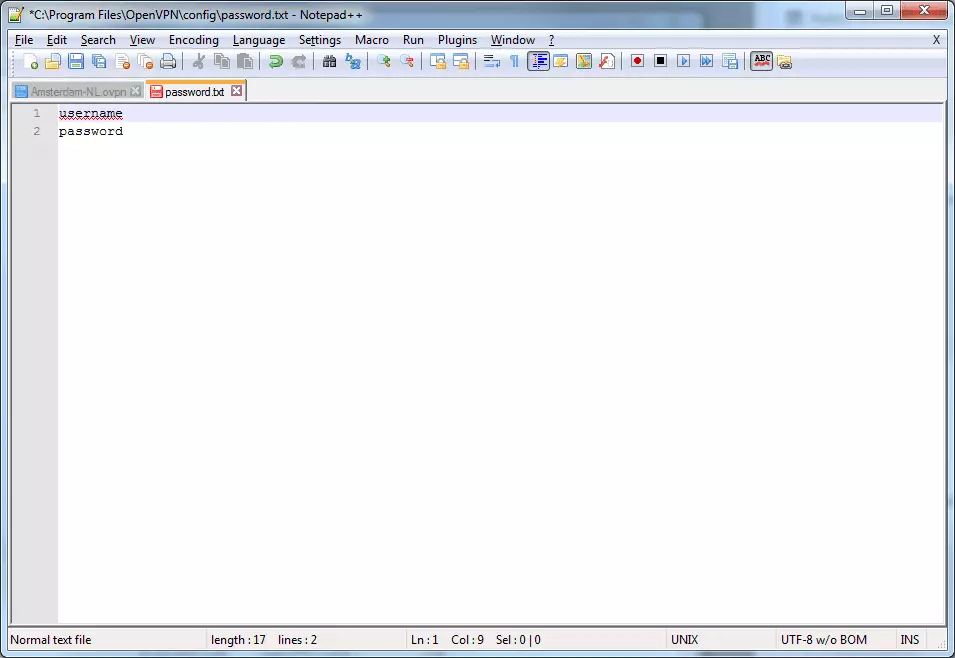Open the Encoding menu
955x658 pixels.
pos(193,39)
